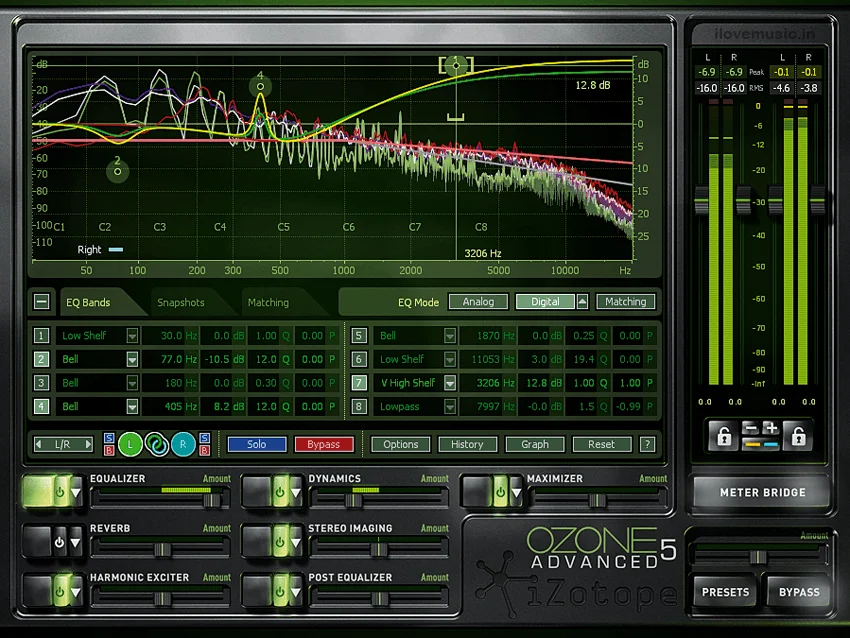Open the METER BRIDGE
The width and height of the screenshot is (850, 638).
click(762, 493)
